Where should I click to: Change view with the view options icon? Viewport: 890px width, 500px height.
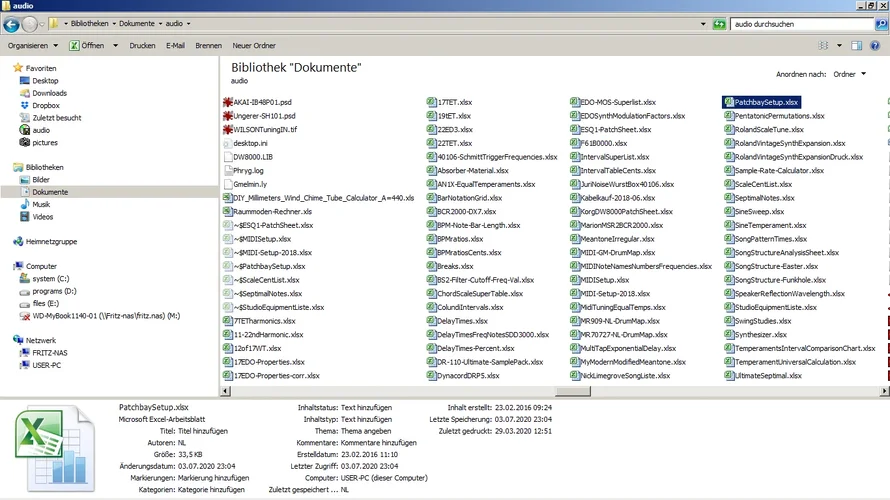click(823, 45)
